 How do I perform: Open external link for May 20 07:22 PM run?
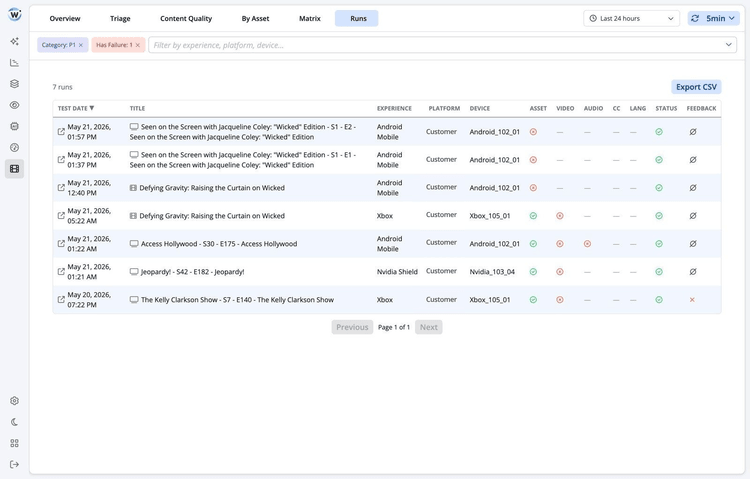[61, 300]
